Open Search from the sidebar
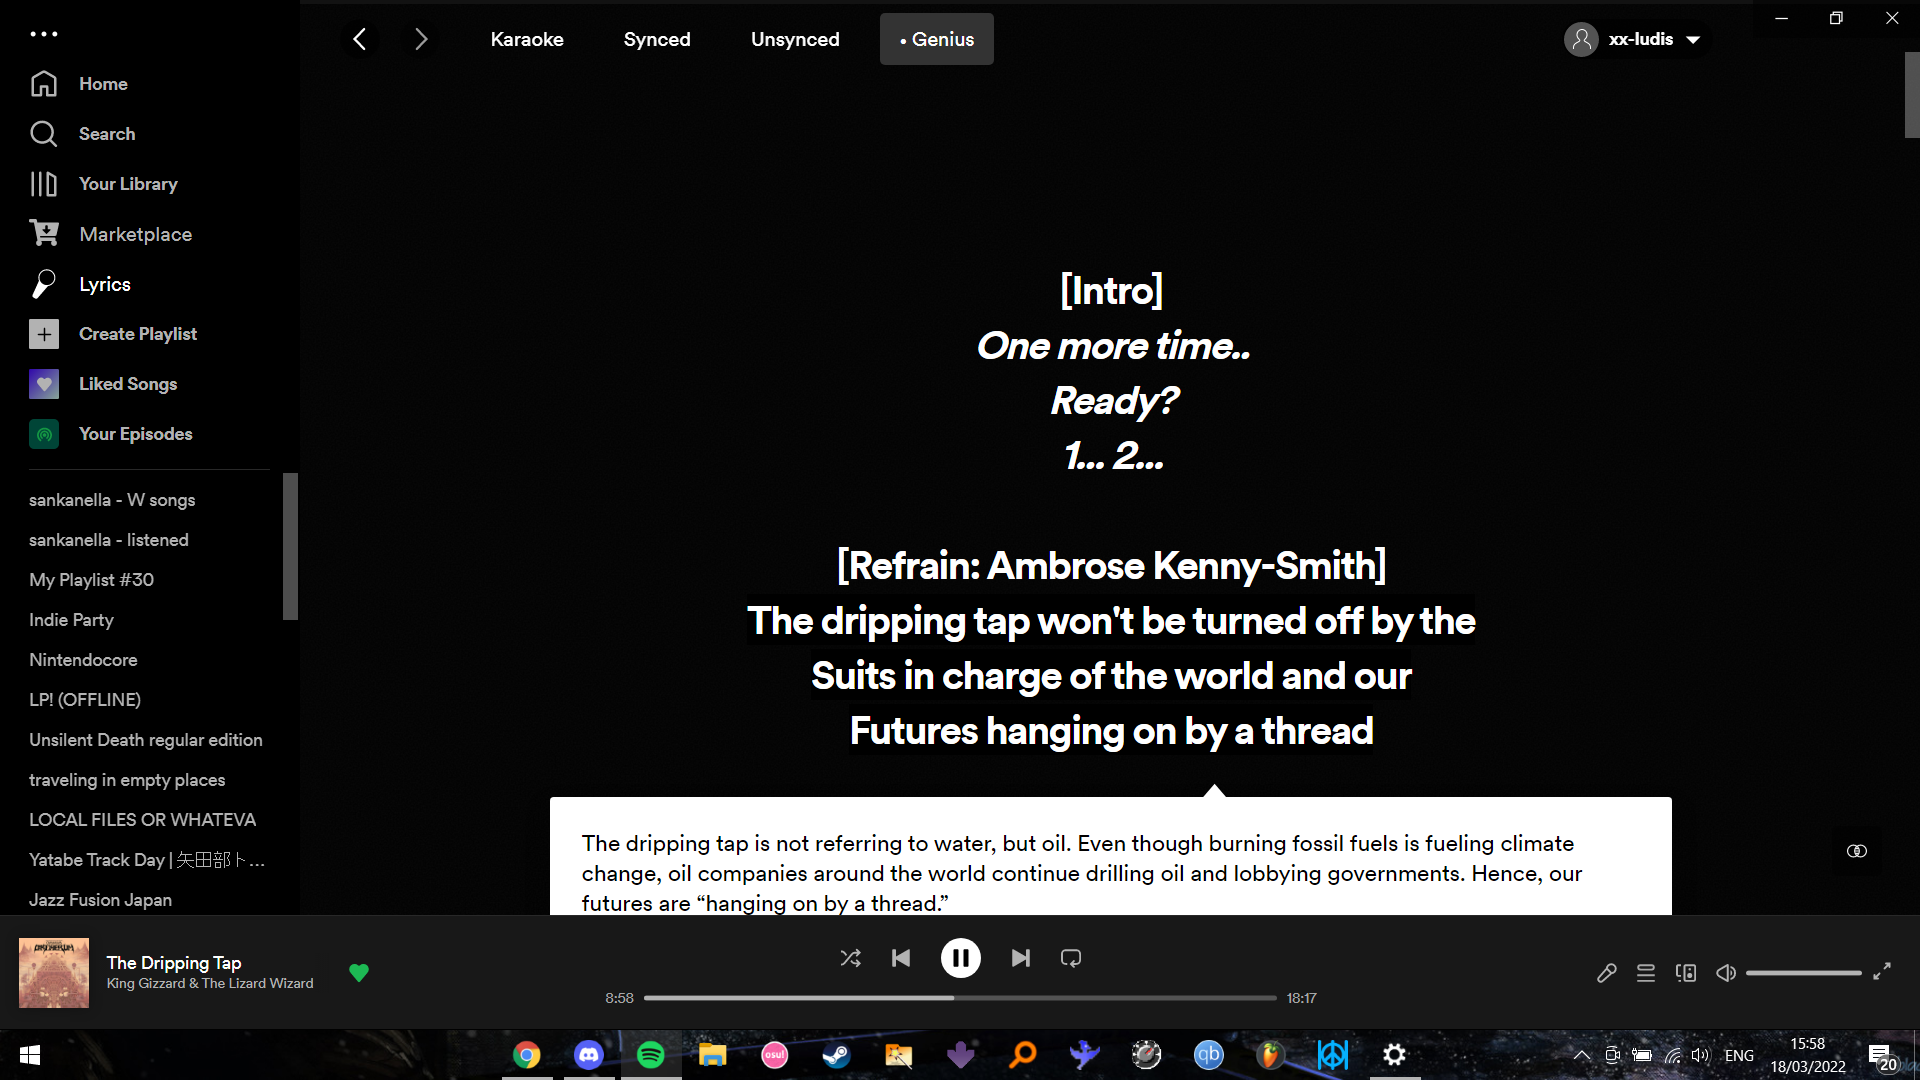Screen dimensions: 1920x1080 tap(107, 133)
